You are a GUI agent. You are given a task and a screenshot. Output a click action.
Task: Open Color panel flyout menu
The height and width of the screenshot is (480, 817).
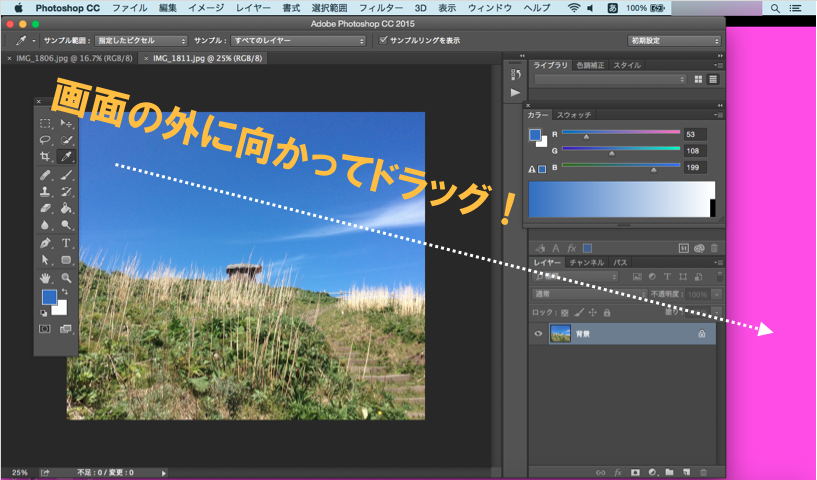tap(718, 115)
